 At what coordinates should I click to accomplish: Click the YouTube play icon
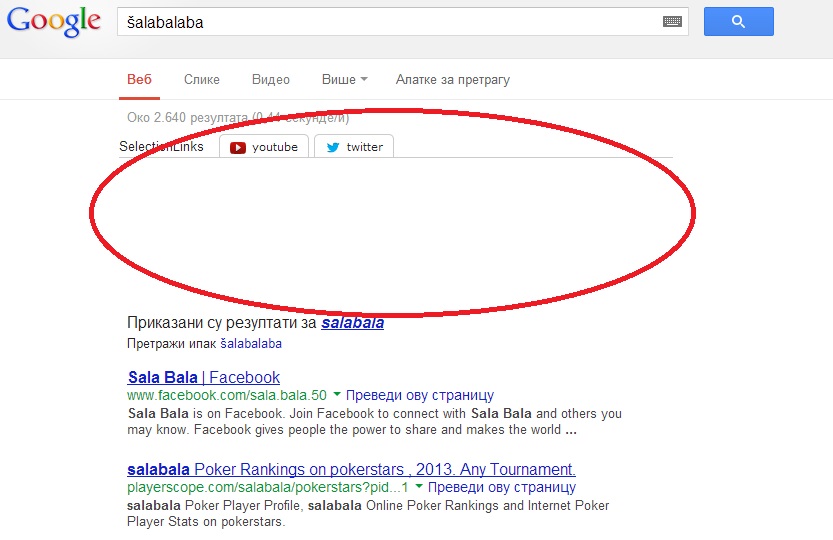tap(237, 147)
